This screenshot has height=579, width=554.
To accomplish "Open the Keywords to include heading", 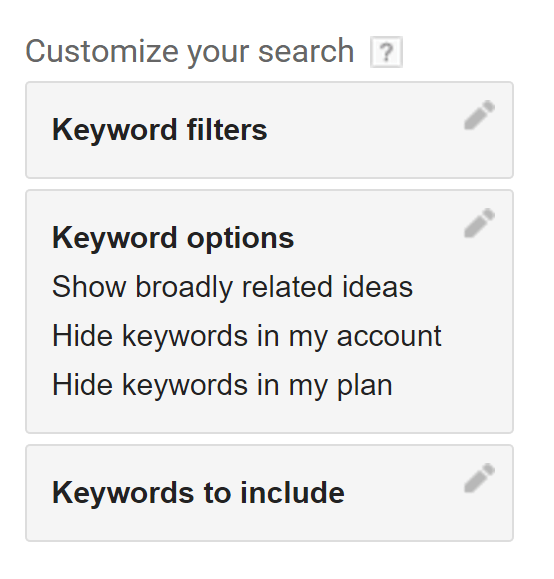I will [198, 493].
